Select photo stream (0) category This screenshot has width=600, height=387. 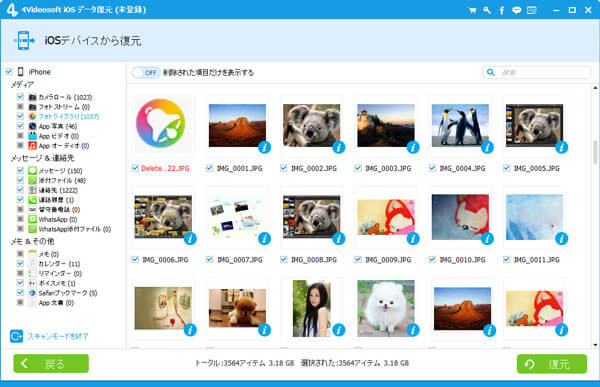tap(64, 107)
